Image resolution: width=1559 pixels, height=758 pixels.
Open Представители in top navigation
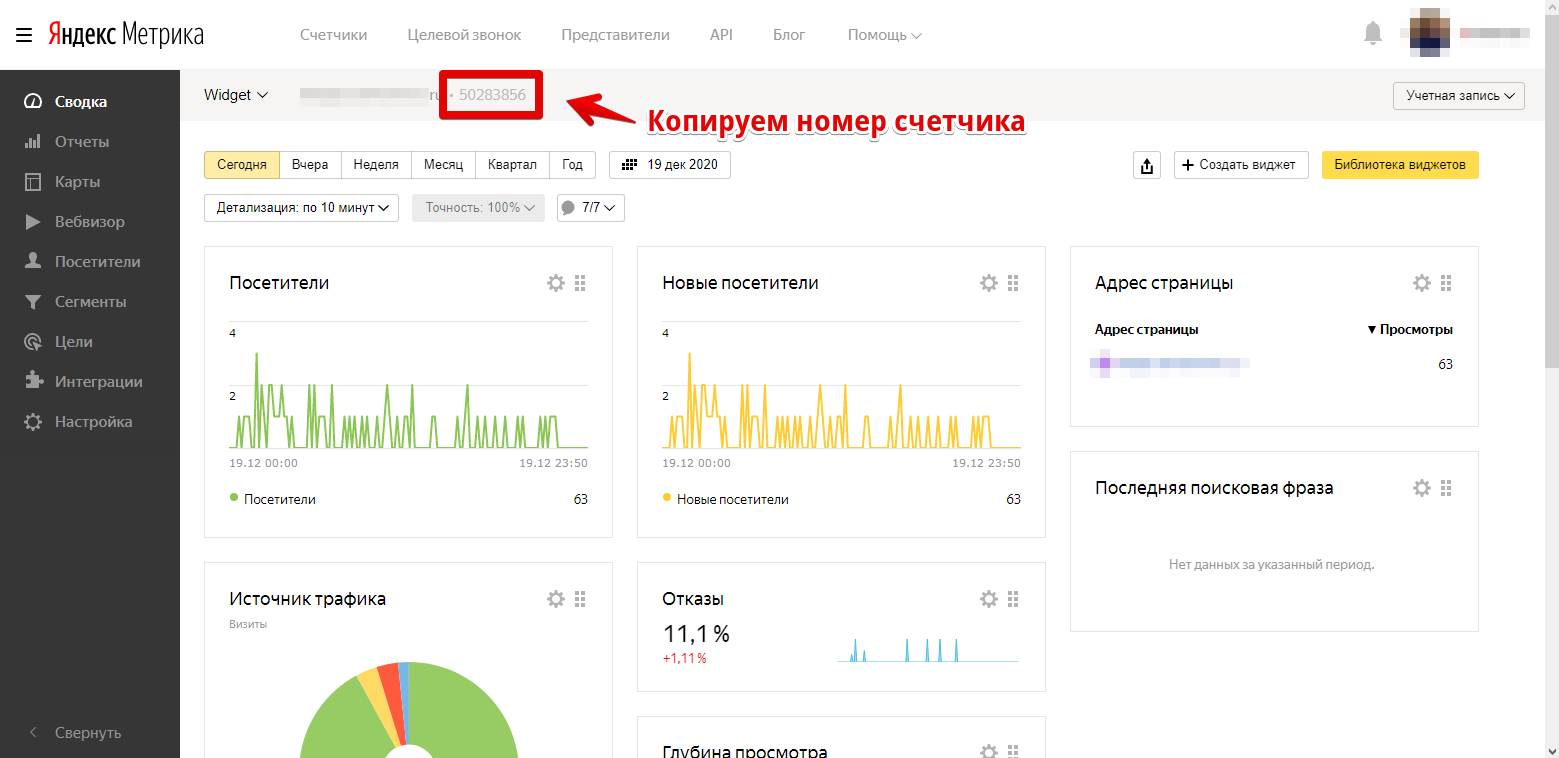tap(615, 35)
